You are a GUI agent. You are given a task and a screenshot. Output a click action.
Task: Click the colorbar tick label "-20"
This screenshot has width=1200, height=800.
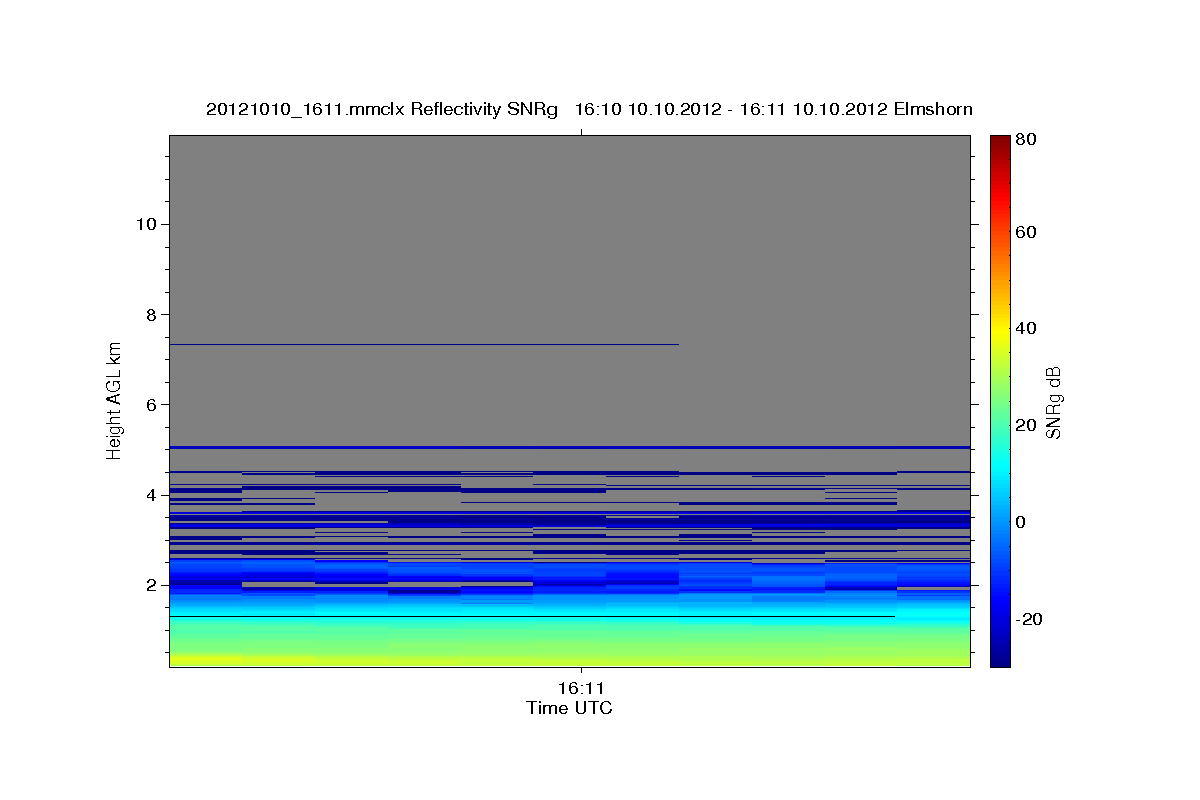coord(1028,619)
